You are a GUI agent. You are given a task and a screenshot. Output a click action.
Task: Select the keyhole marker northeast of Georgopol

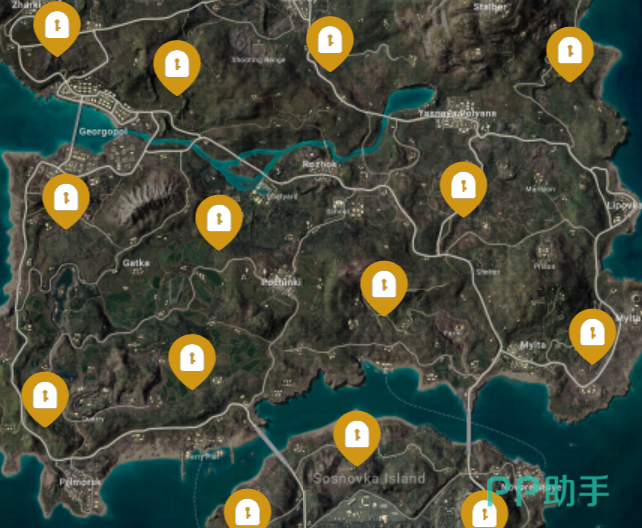tap(177, 65)
